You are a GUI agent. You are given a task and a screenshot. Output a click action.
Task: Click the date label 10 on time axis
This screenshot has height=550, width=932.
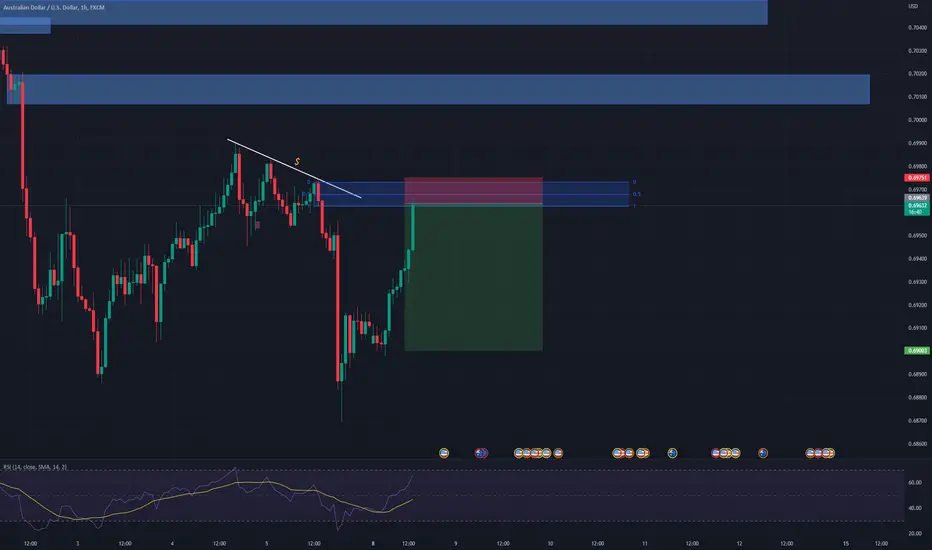point(550,543)
